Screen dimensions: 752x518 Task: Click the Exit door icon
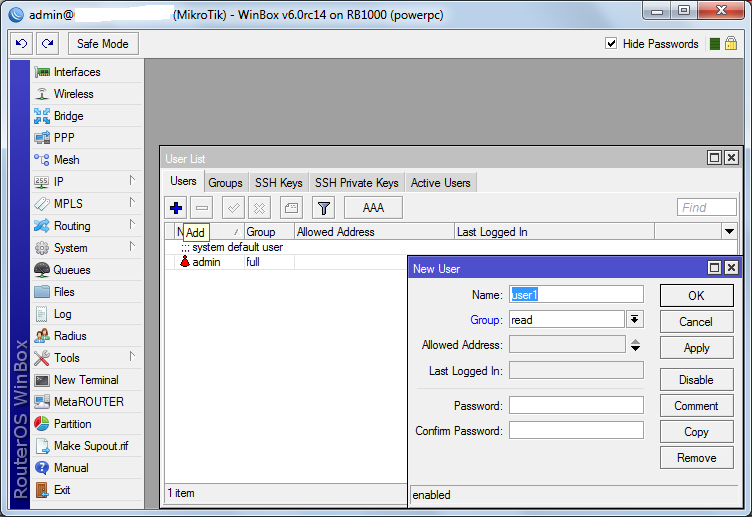tap(42, 490)
